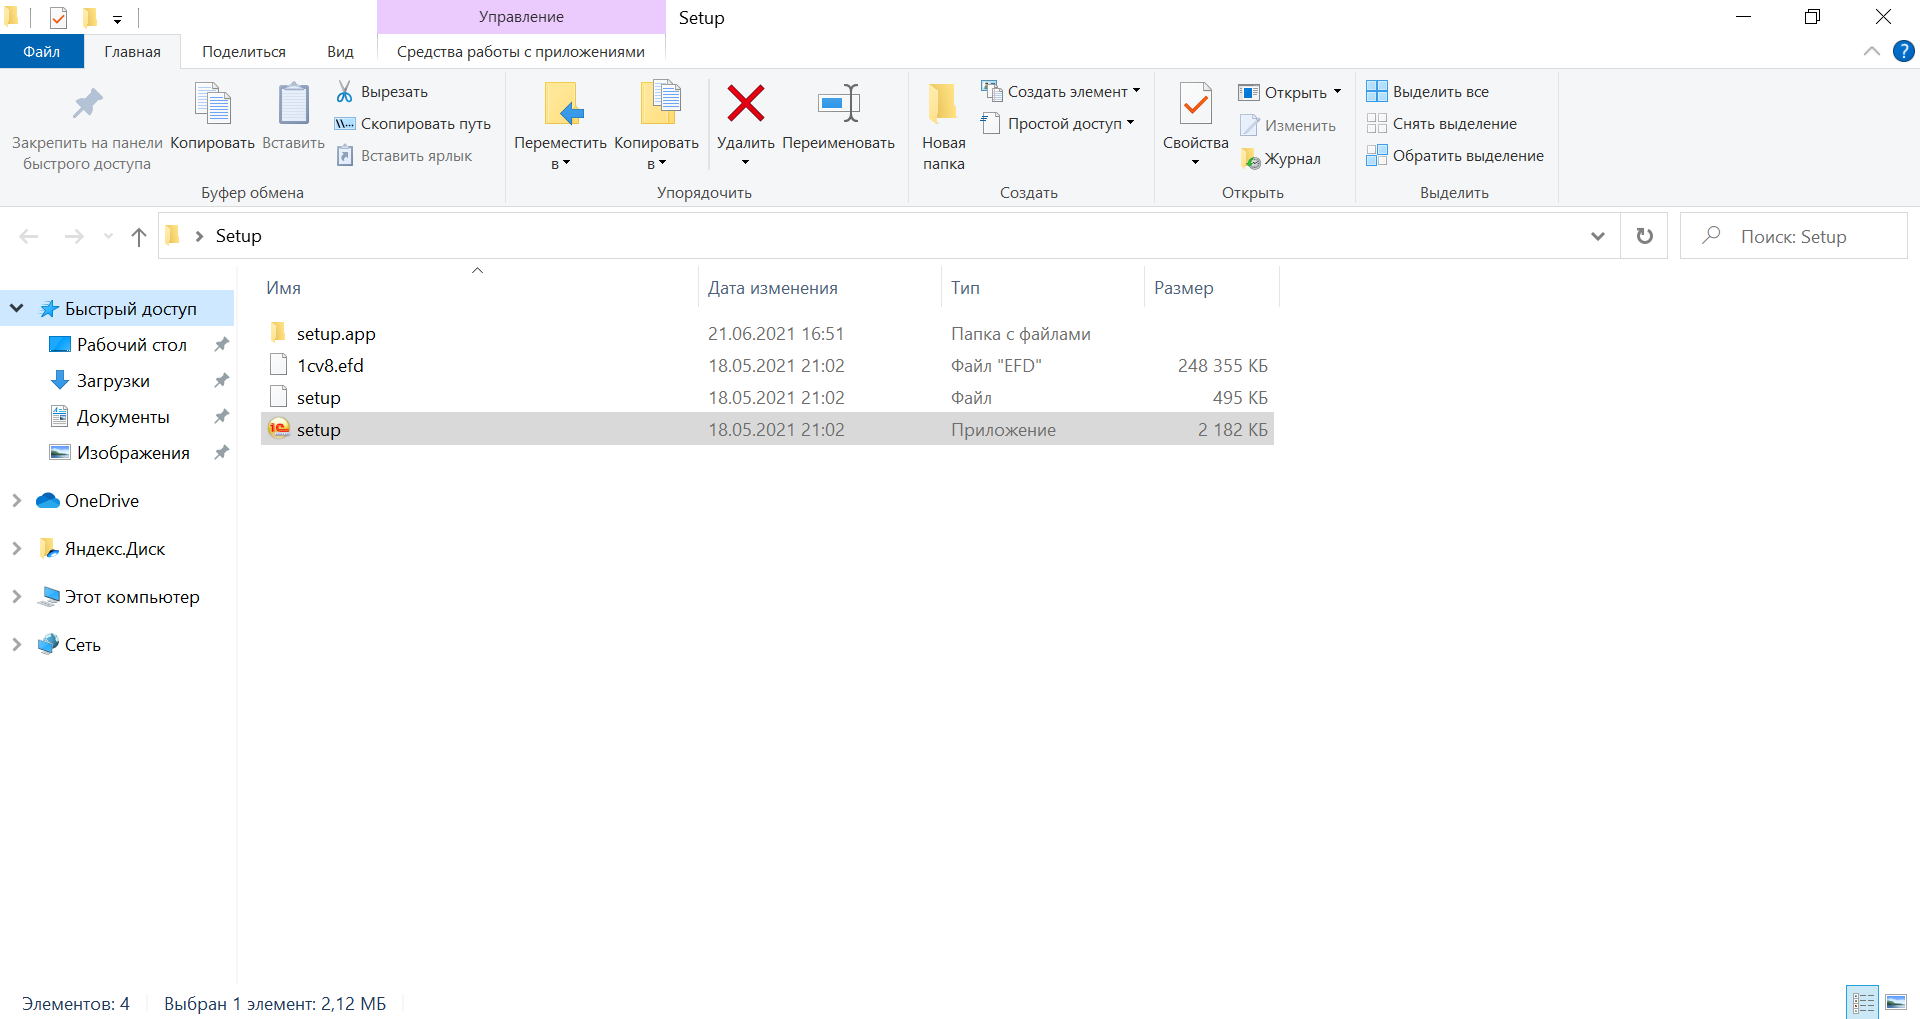The height and width of the screenshot is (1019, 1920).
Task: Expand the Этот компьютер tree node
Action: coord(16,597)
